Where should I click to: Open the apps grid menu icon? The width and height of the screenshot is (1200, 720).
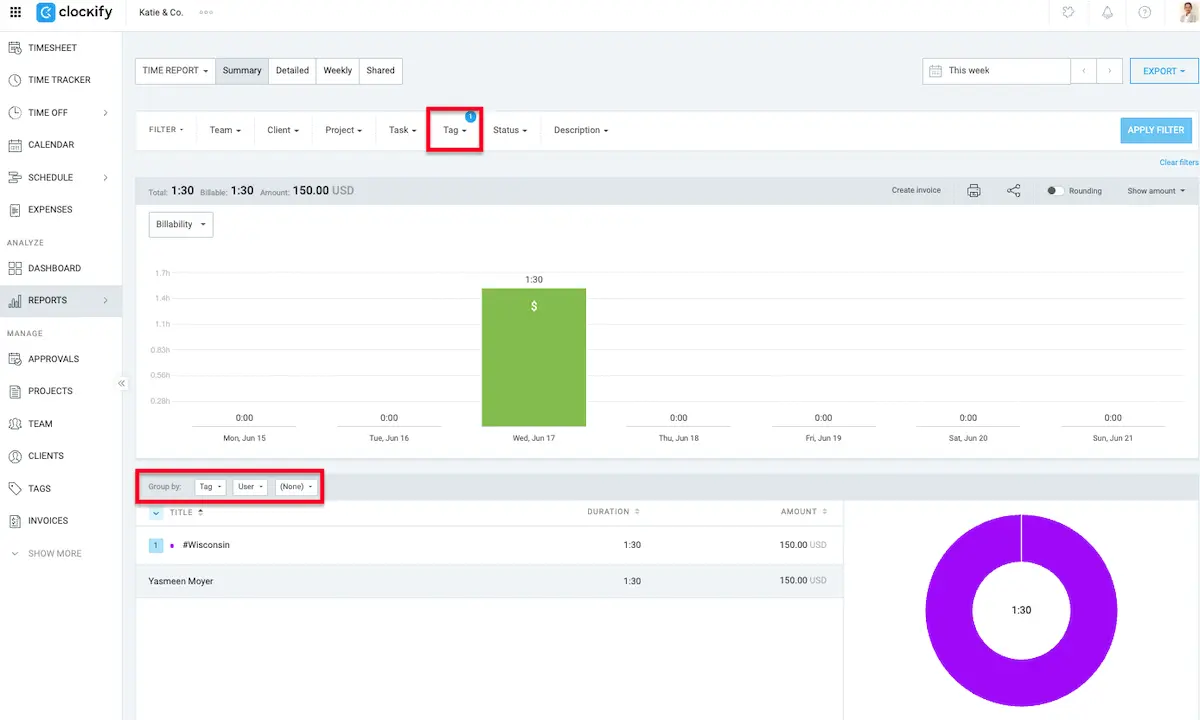15,13
